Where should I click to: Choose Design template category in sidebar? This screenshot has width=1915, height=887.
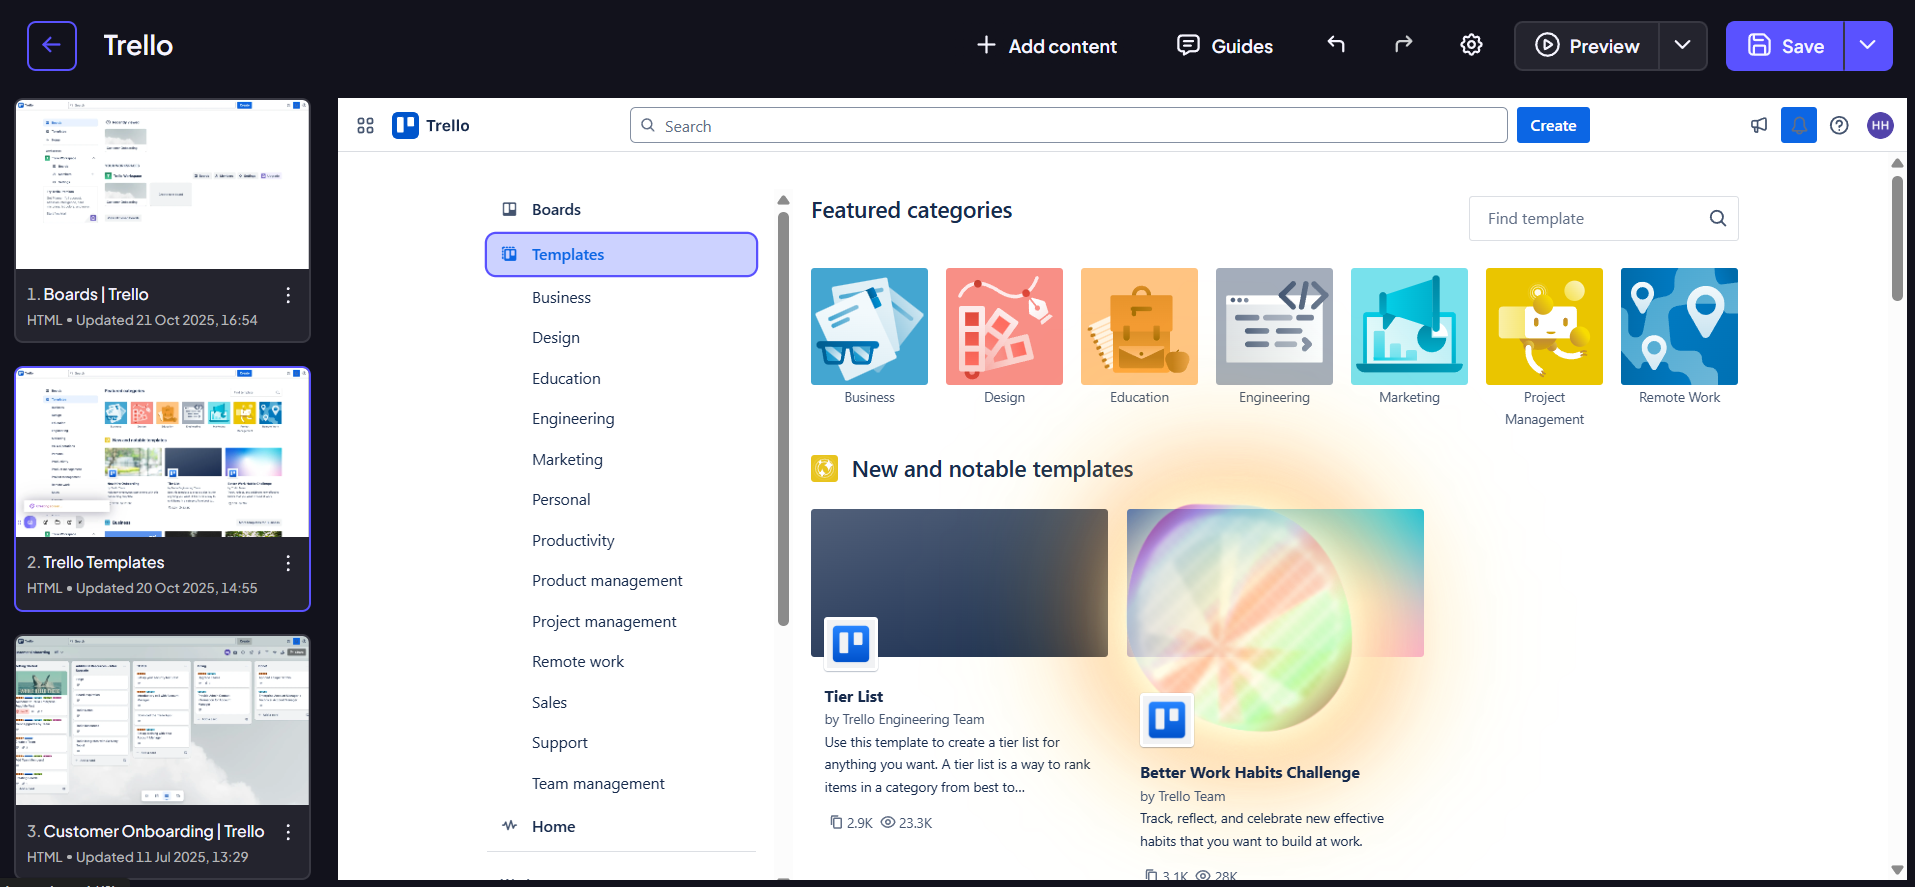tap(556, 338)
